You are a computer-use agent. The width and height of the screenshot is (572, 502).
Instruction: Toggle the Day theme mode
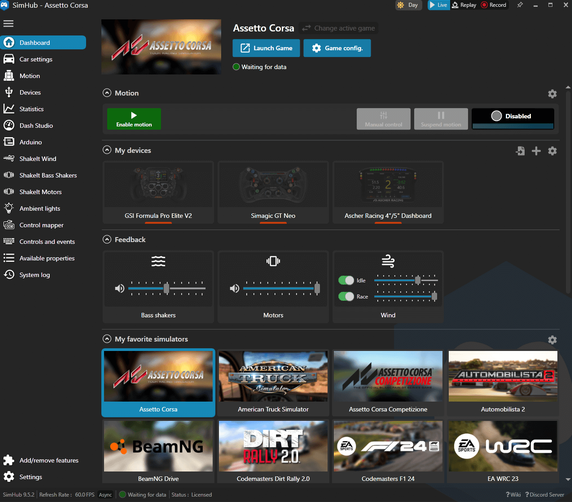[x=408, y=5]
